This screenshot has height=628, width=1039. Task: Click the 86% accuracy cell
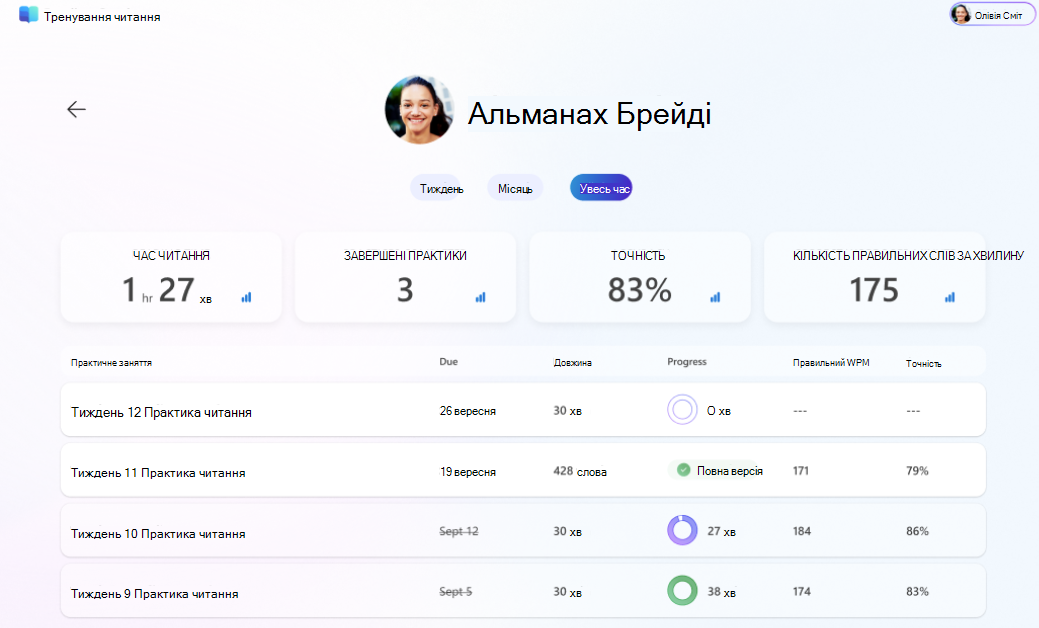(917, 531)
